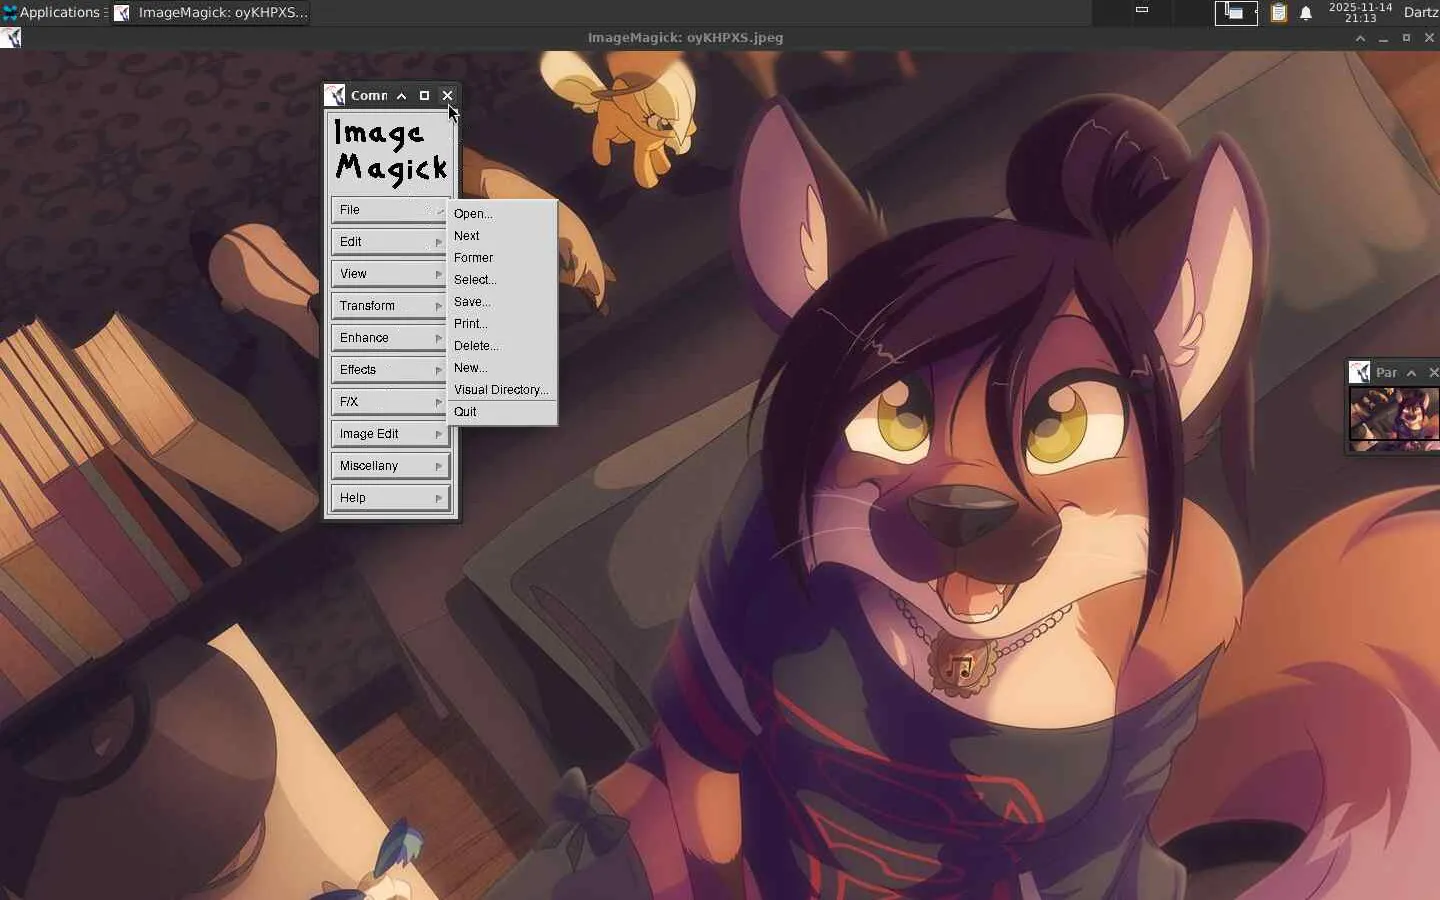Screen dimensions: 1440x900
Task: Expand the View submenu arrow
Action: pyautogui.click(x=438, y=274)
